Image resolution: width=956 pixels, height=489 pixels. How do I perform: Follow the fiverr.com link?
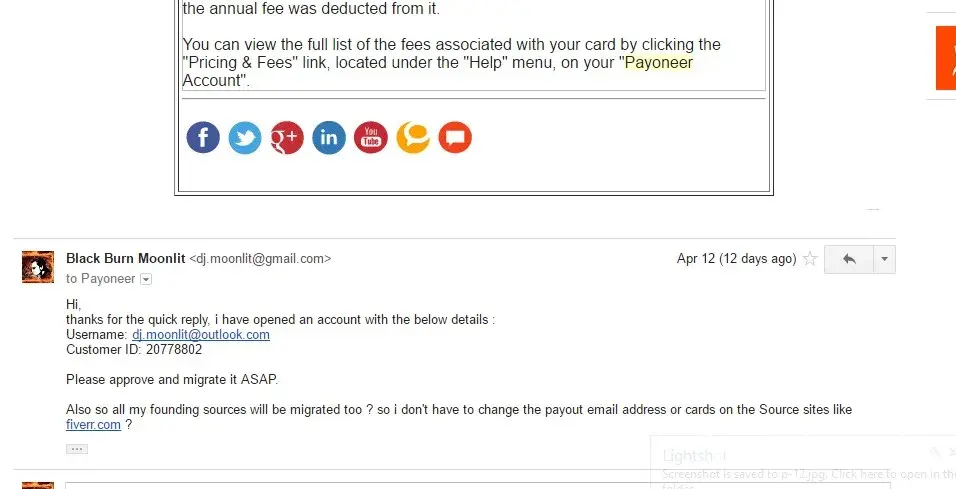(93, 425)
